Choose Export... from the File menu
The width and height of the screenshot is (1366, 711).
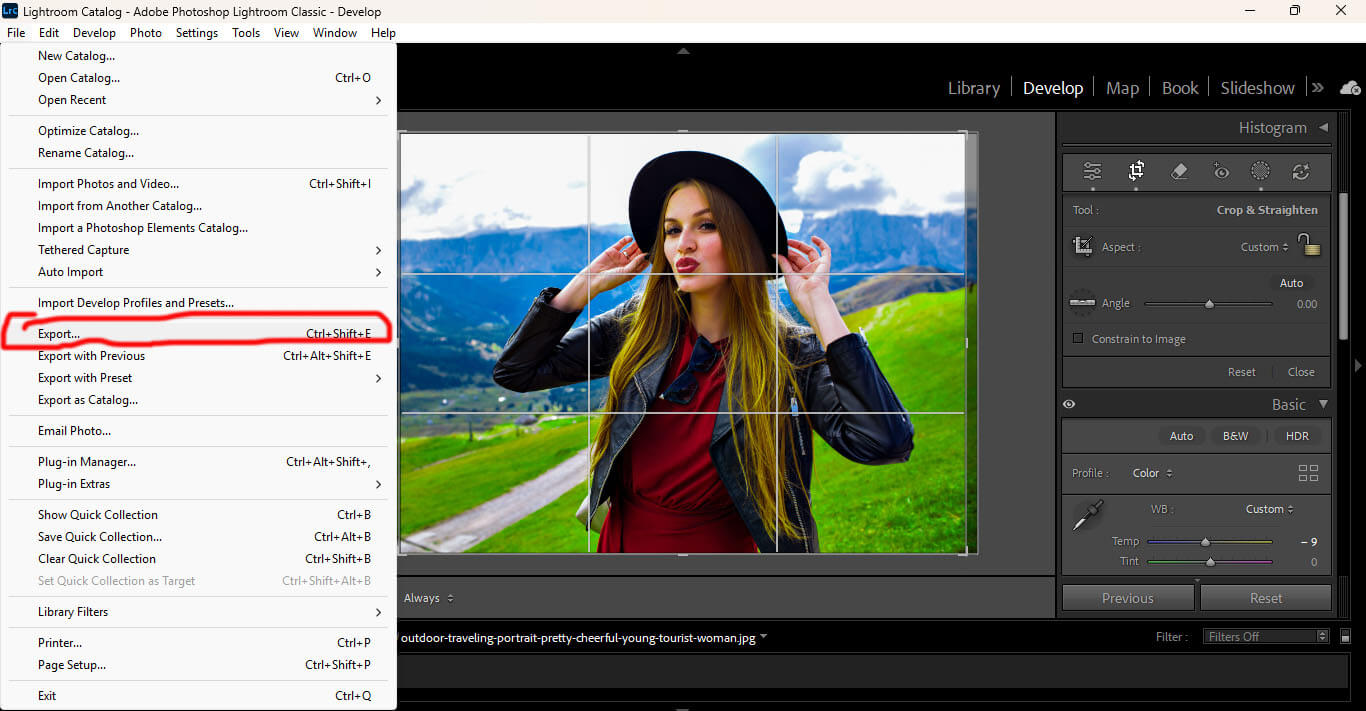[x=59, y=334]
